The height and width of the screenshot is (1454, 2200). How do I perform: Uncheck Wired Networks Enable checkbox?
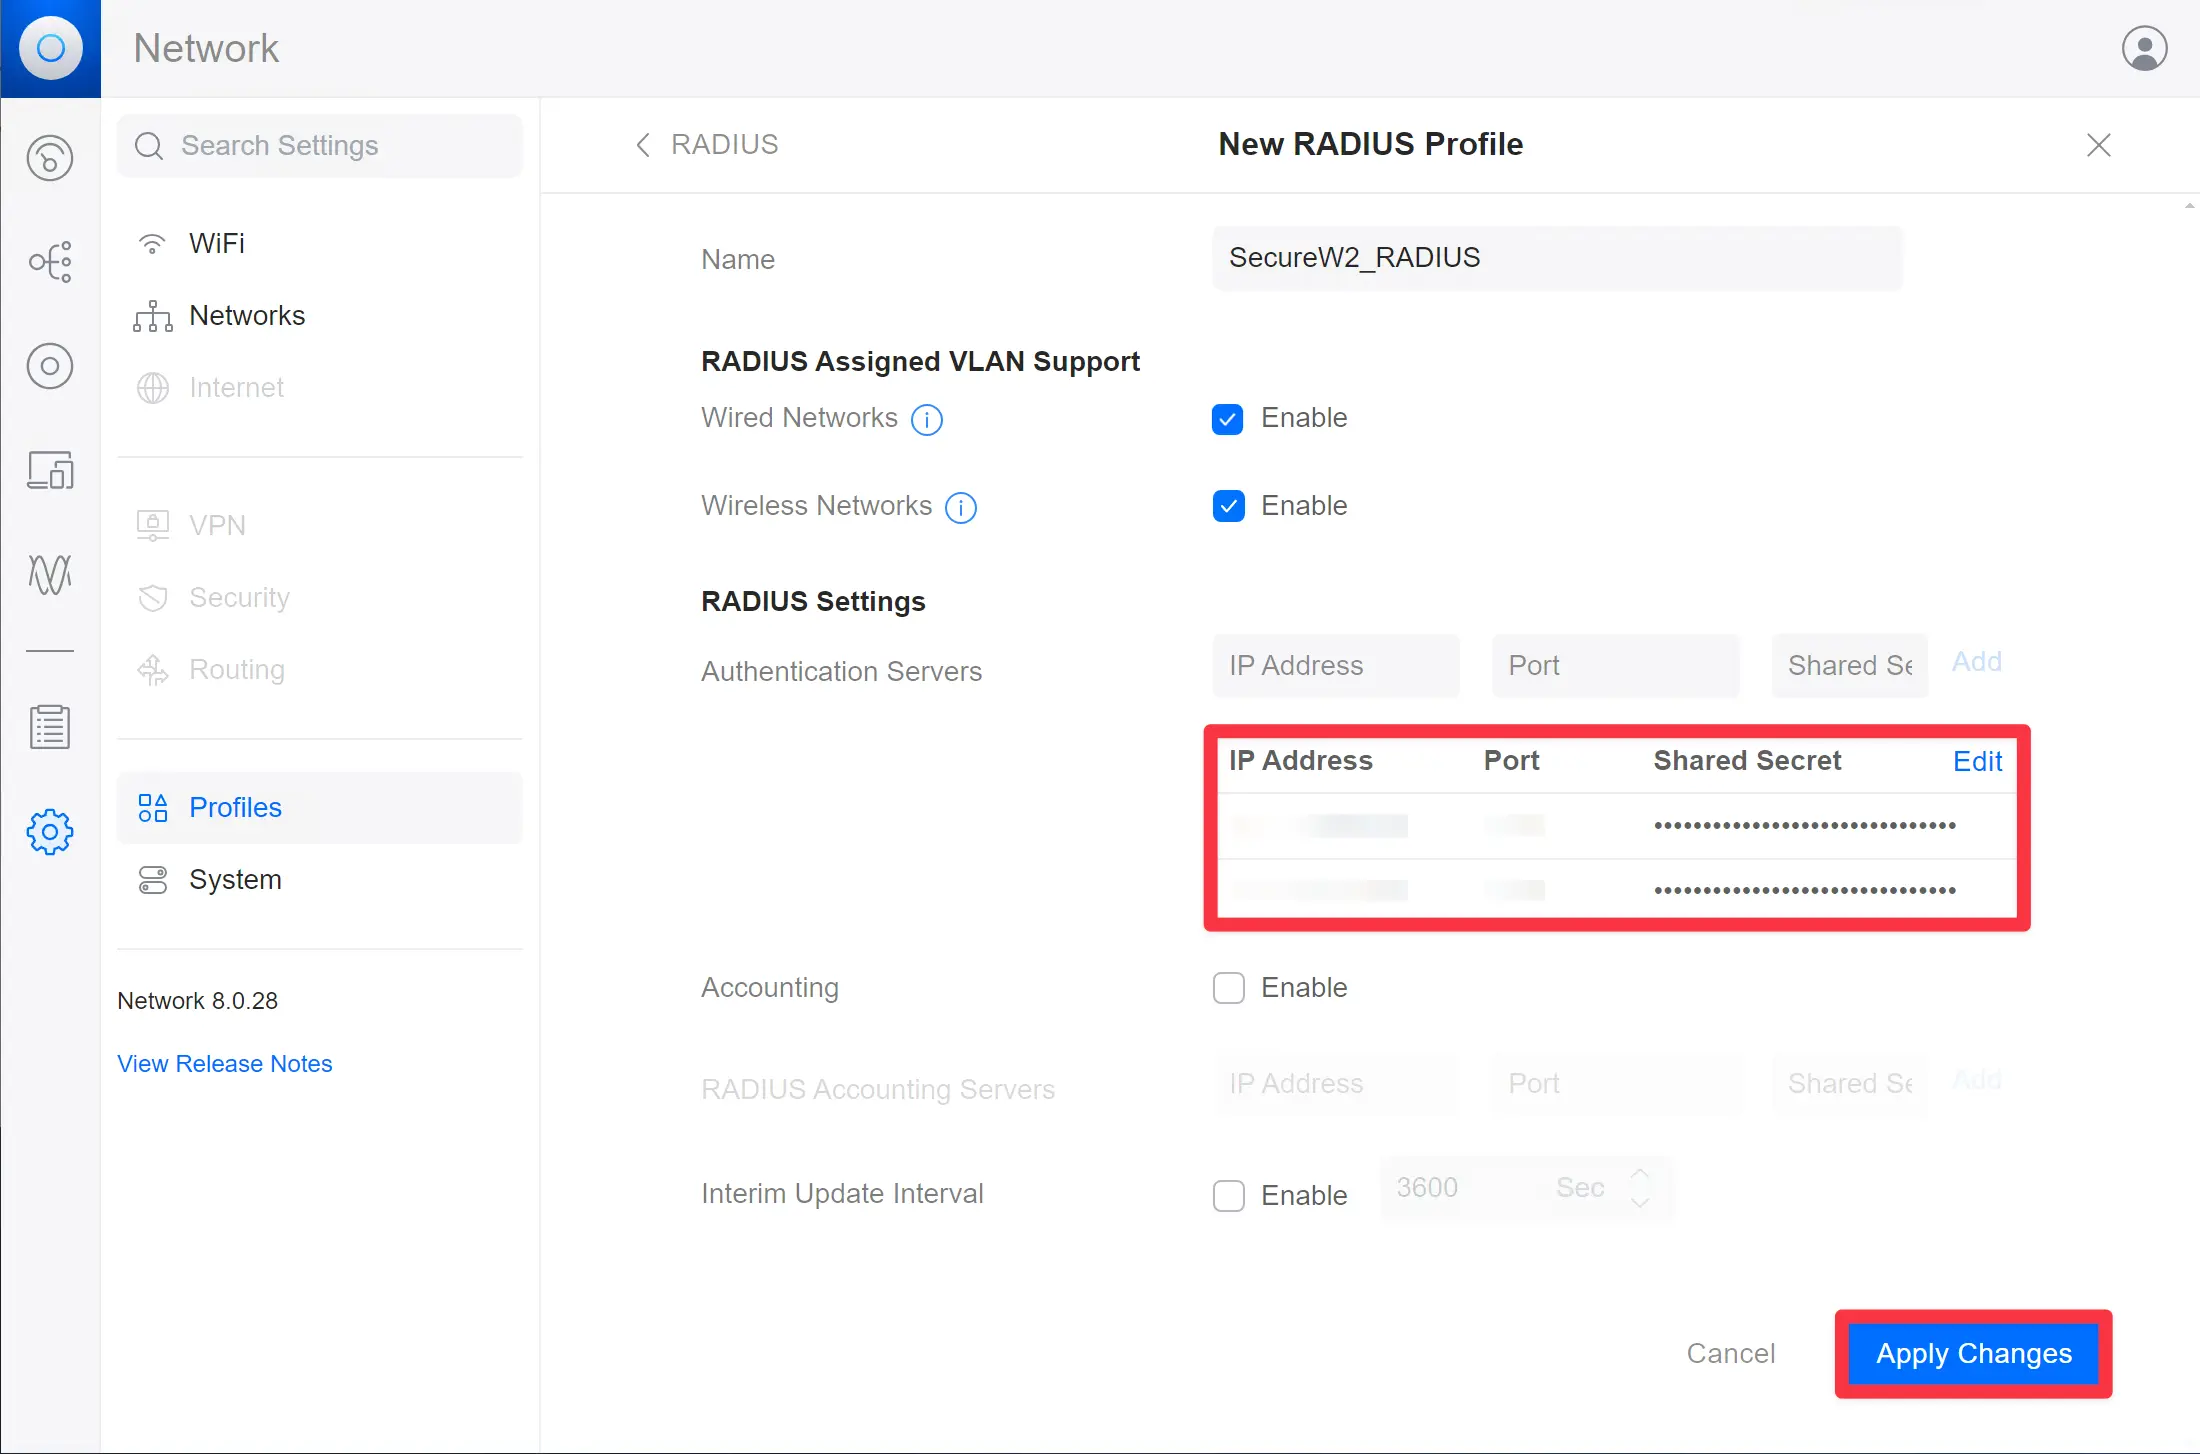[x=1228, y=418]
